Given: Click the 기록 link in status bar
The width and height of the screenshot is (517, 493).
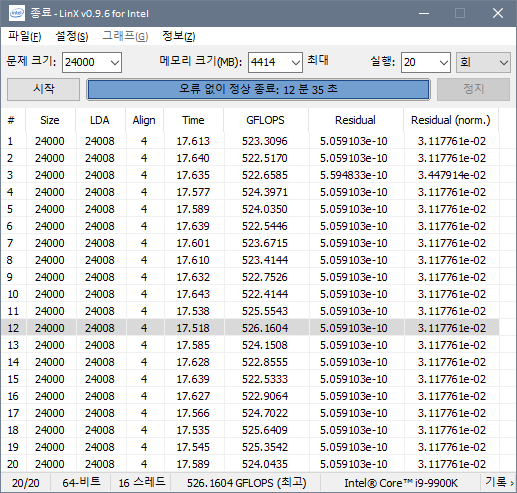Looking at the screenshot, I should (x=499, y=482).
